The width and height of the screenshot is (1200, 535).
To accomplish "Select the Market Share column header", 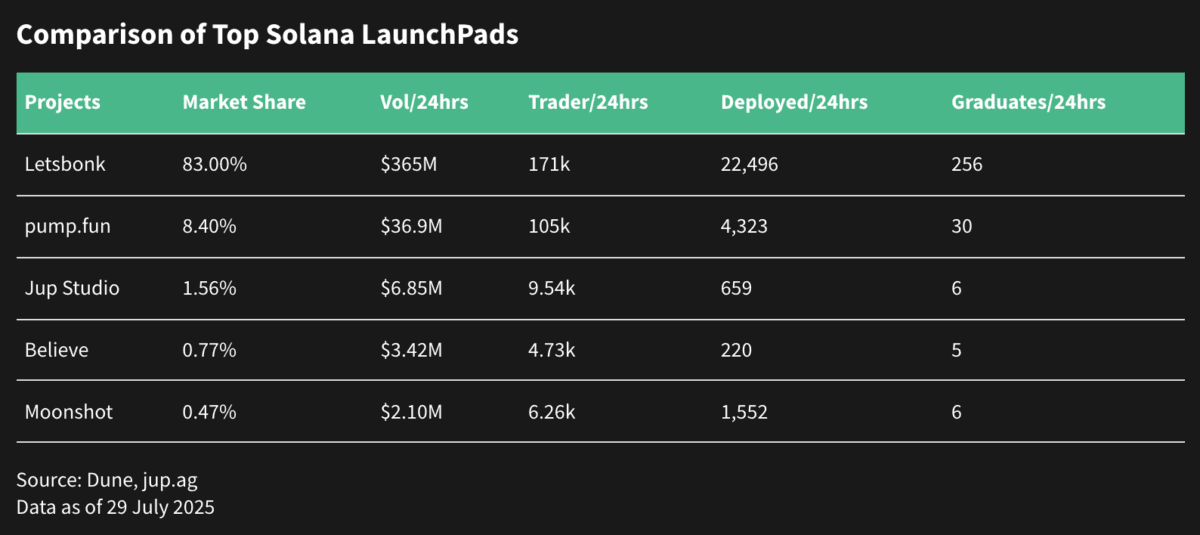I will (244, 102).
